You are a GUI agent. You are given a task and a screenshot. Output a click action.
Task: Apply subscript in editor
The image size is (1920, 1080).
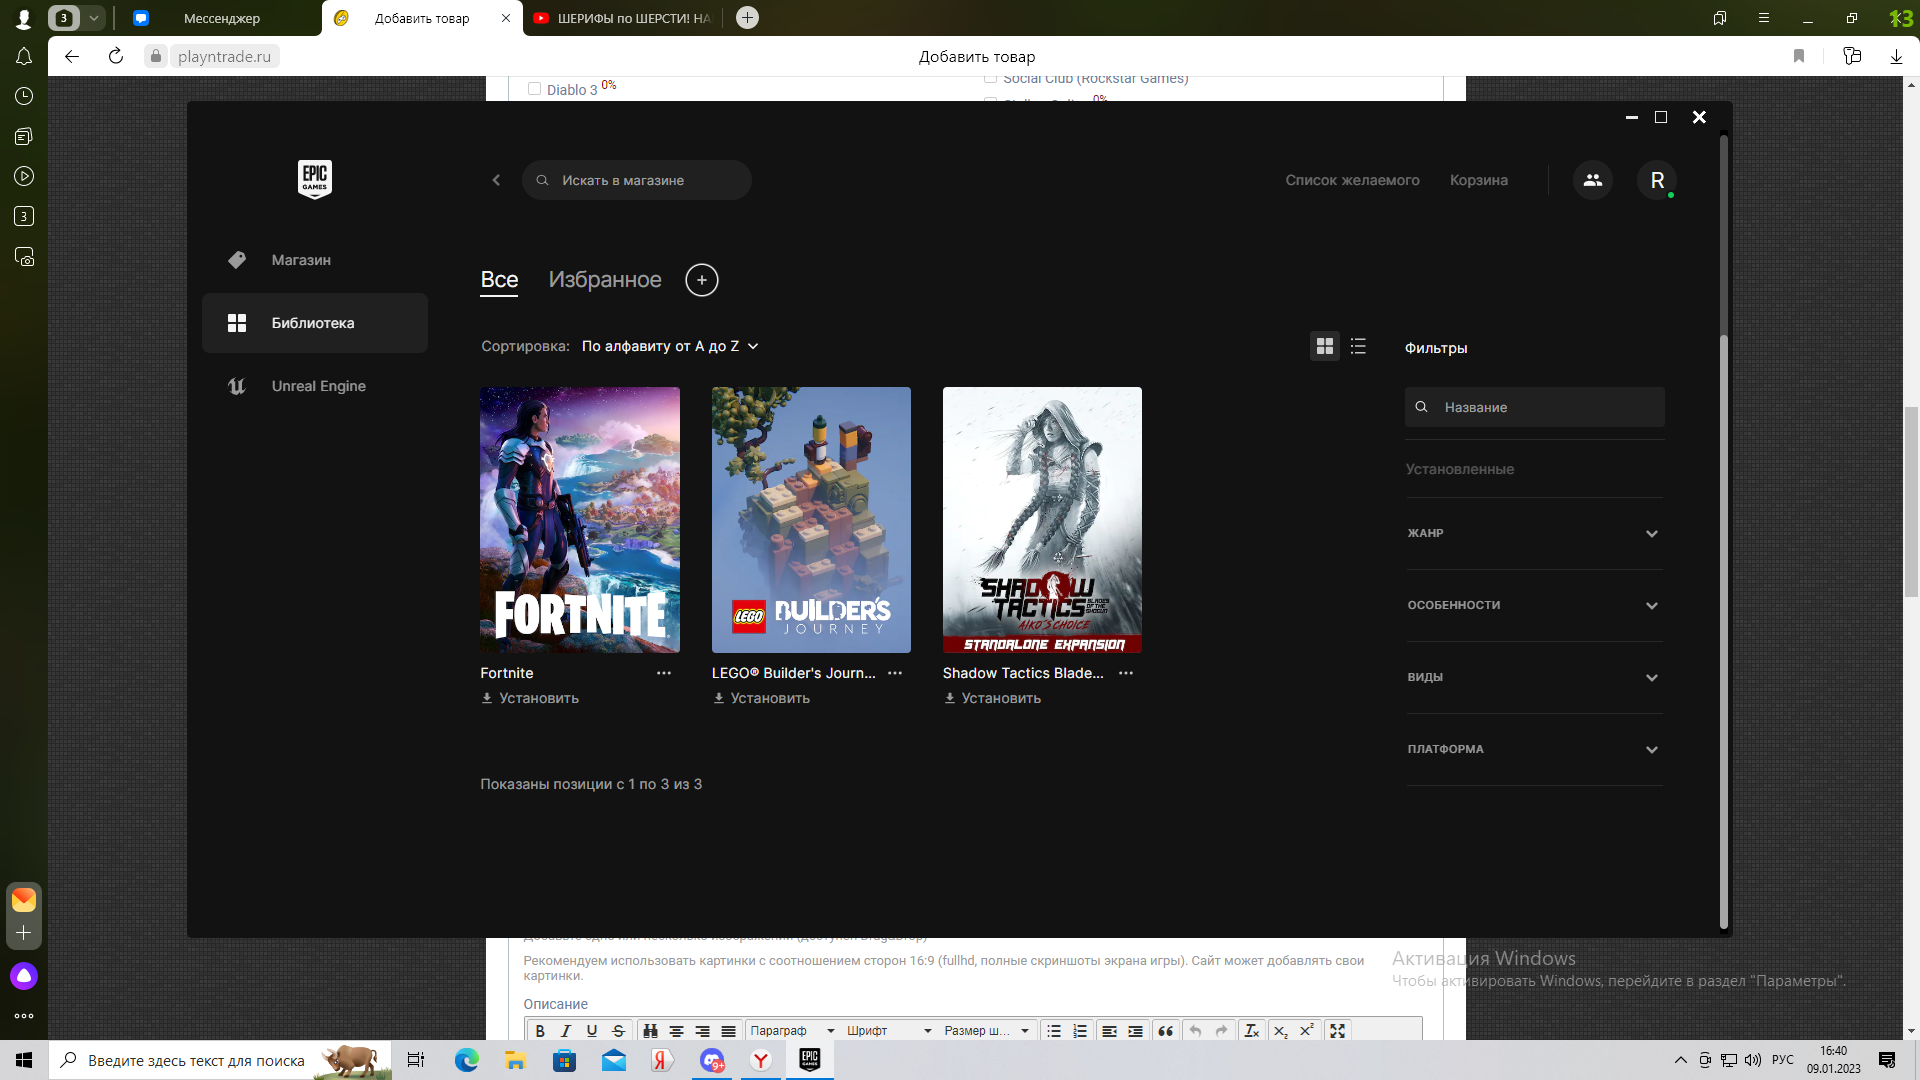click(x=1280, y=1031)
